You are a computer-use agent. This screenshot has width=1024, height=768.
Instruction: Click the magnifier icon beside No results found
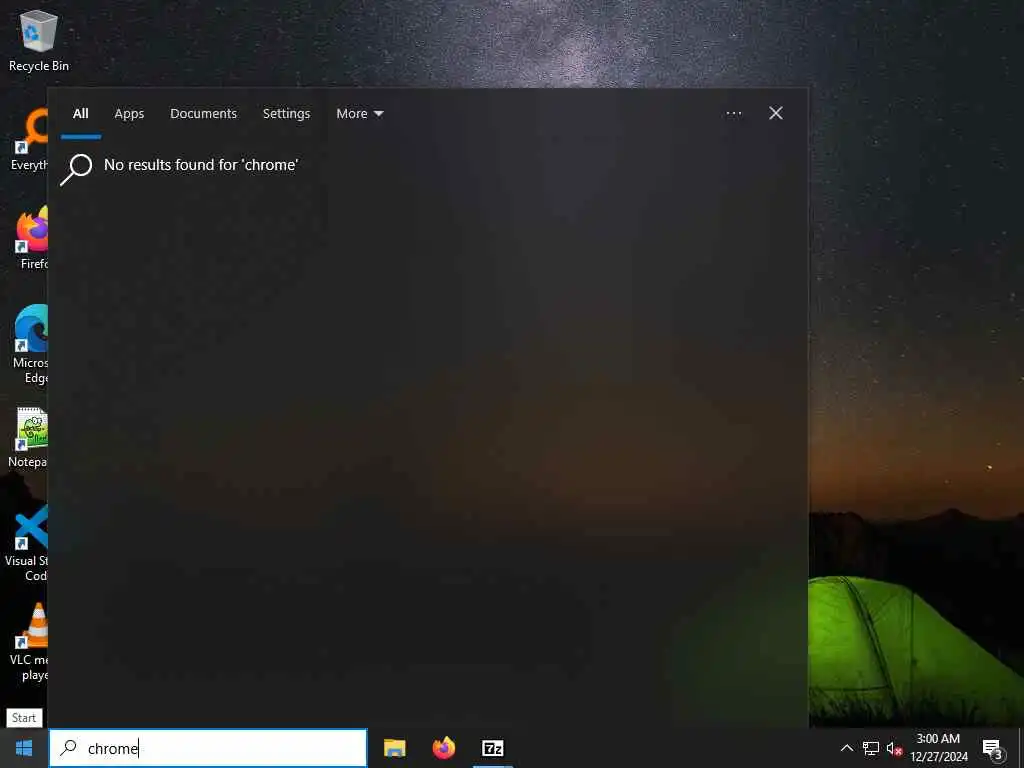(x=76, y=170)
